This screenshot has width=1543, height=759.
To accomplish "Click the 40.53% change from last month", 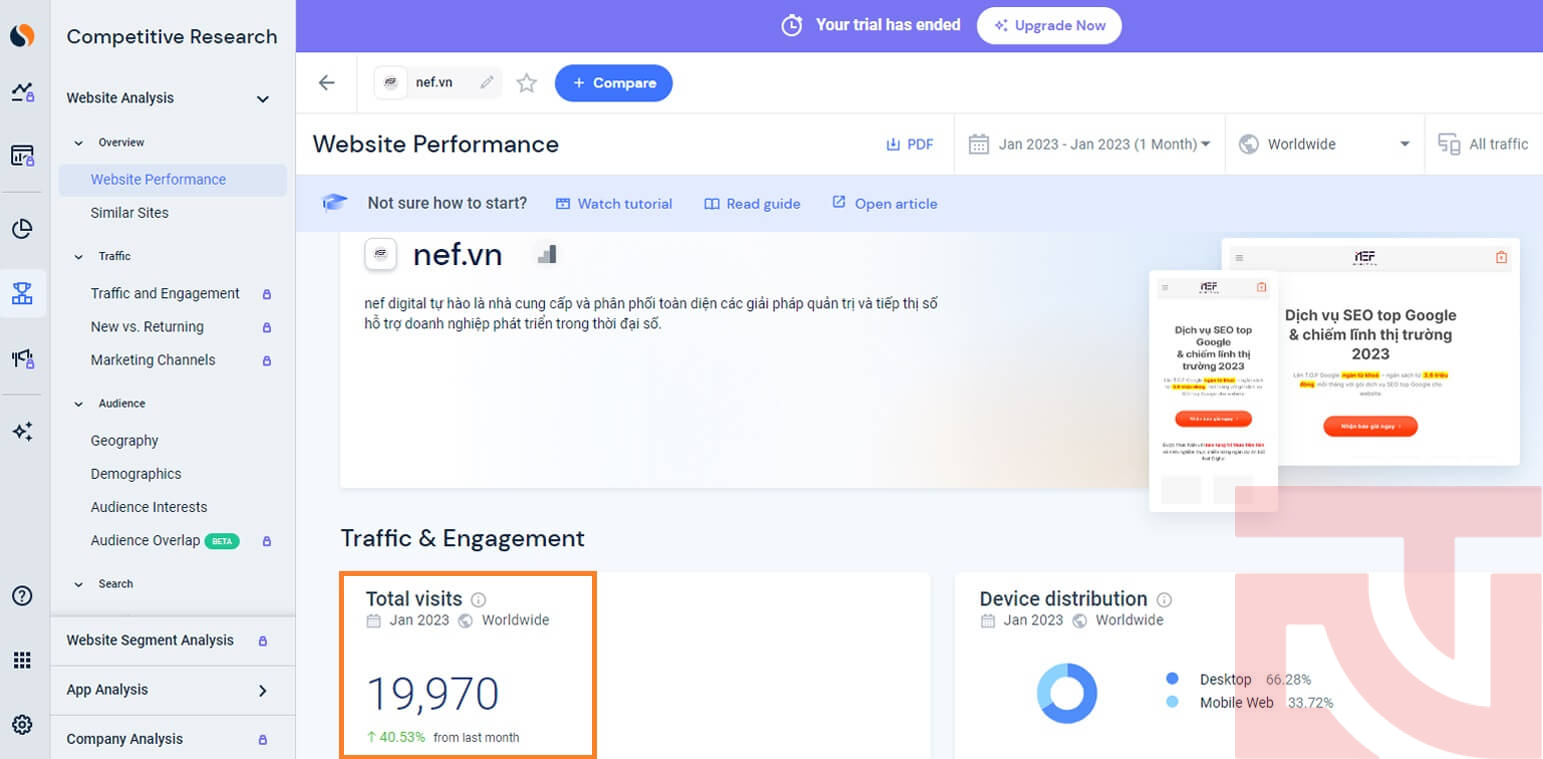I will coord(396,738).
